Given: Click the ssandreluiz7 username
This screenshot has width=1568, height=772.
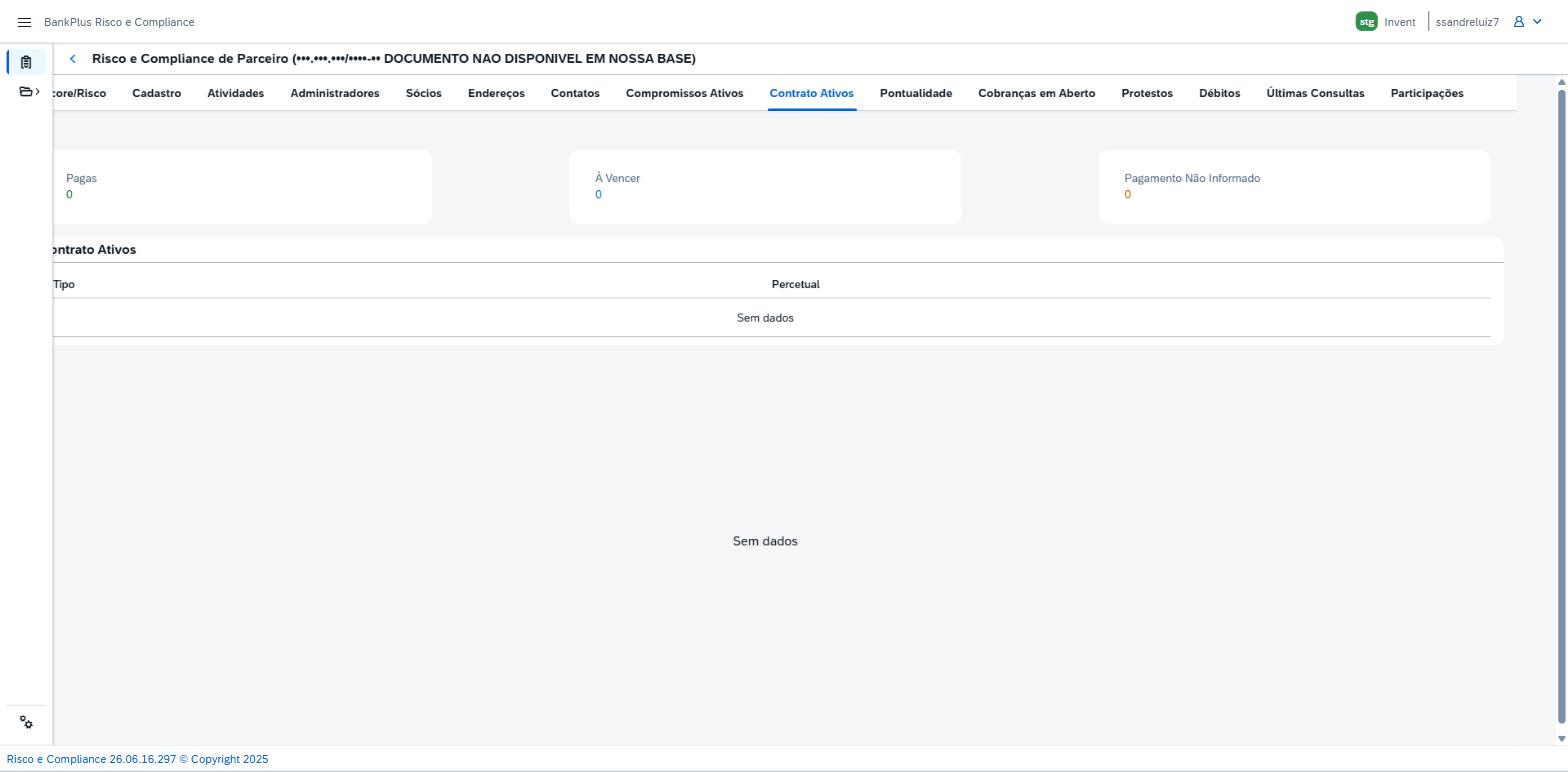Looking at the screenshot, I should 1467,22.
